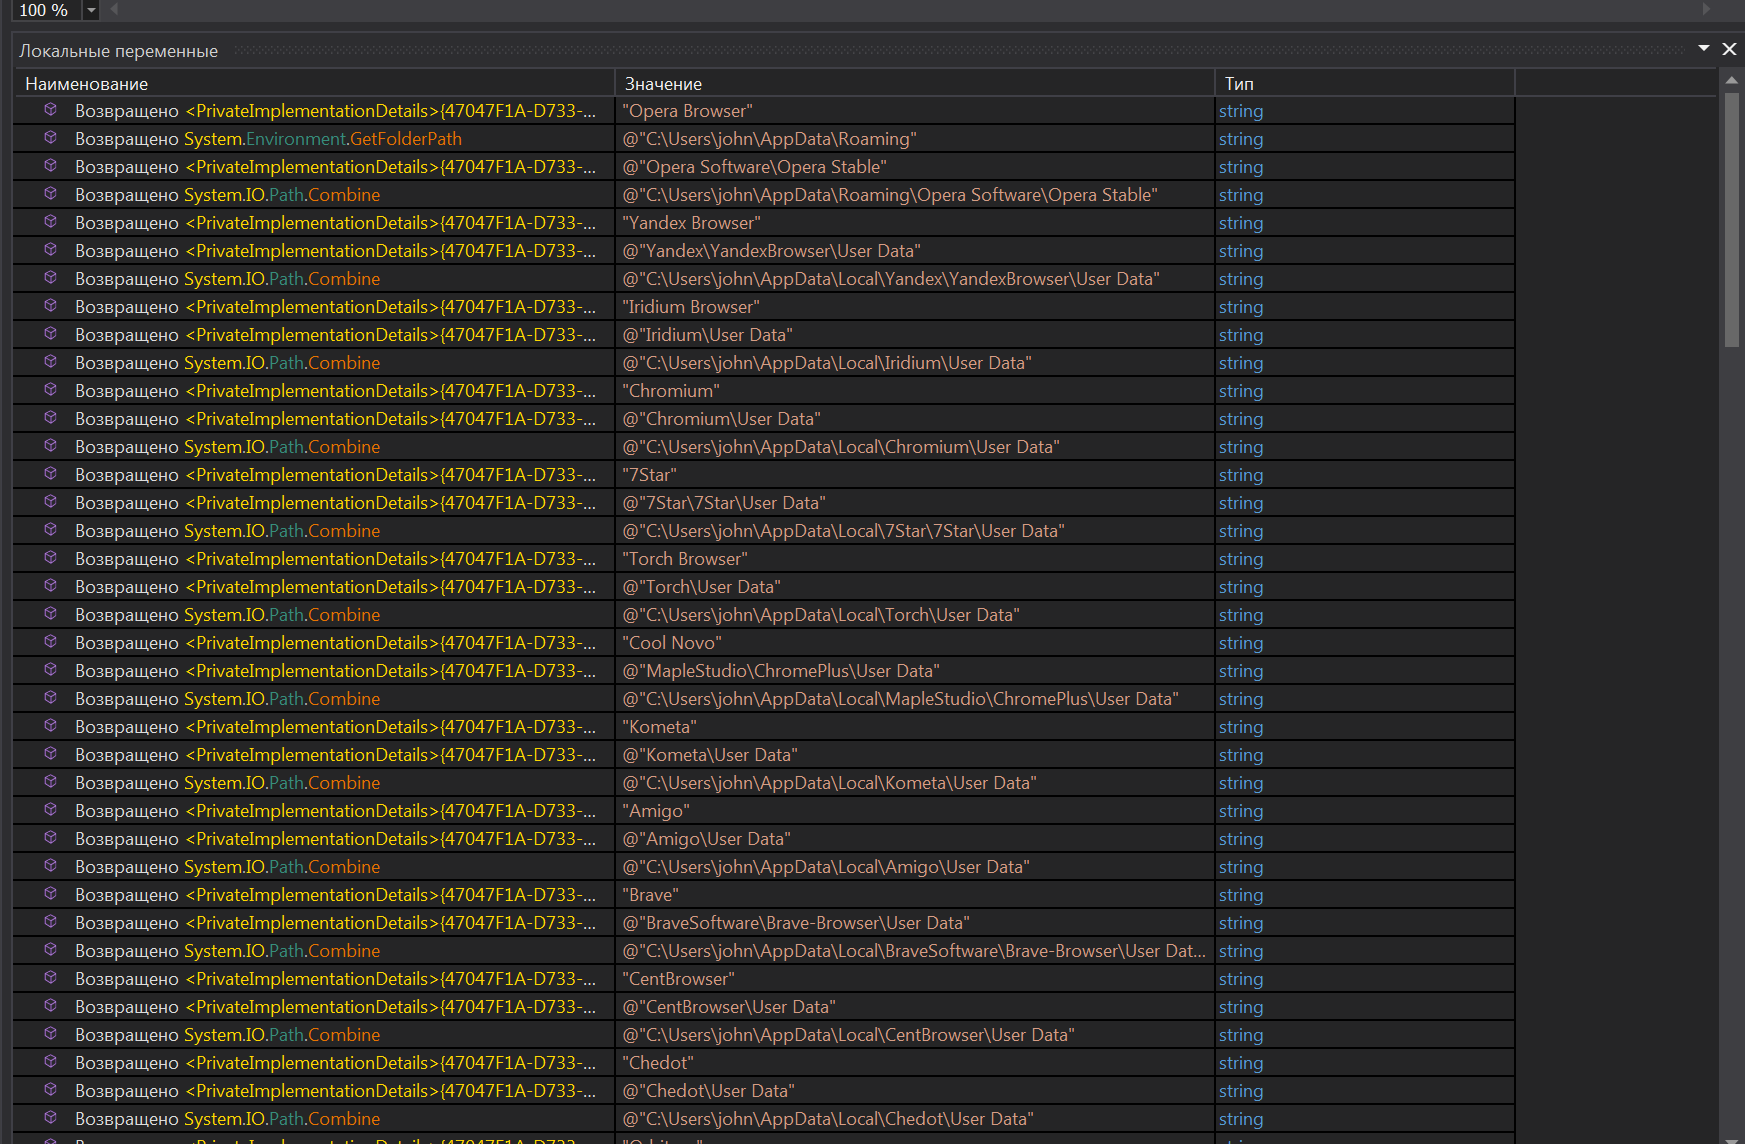Viewport: 1745px width, 1144px height.
Task: Click the Значение column header
Action: tap(663, 84)
